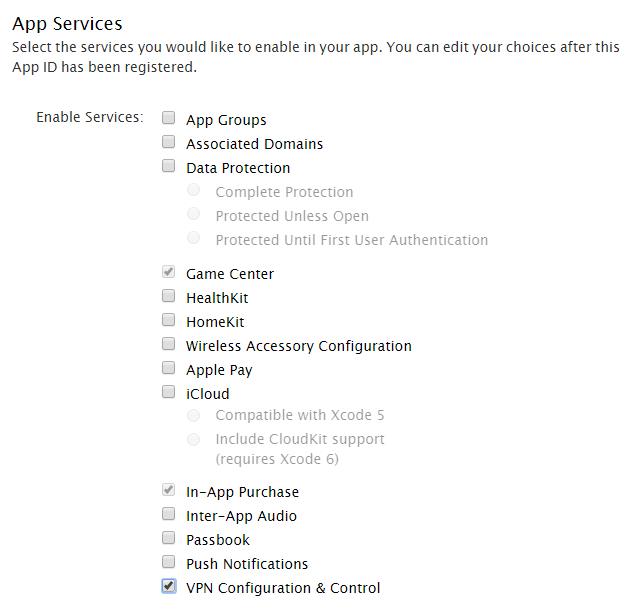This screenshot has width=633, height=607.
Task: Tick the Associated Domains checkbox
Action: click(168, 142)
